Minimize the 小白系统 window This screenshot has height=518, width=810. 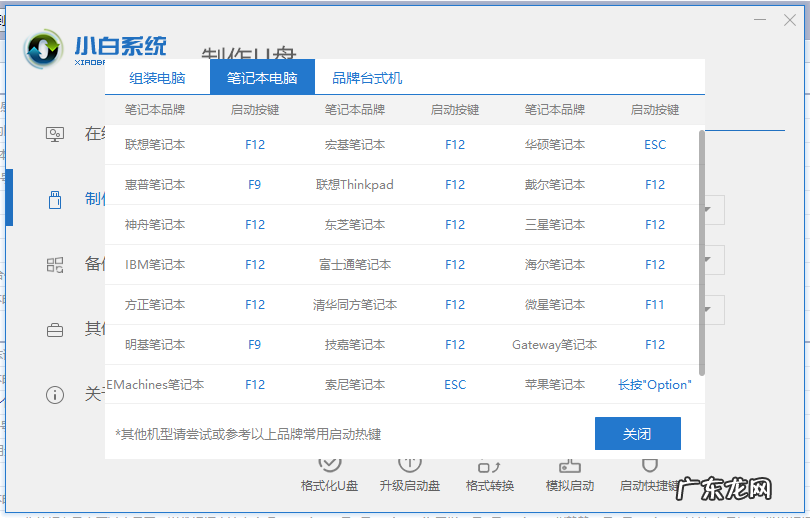coord(760,20)
